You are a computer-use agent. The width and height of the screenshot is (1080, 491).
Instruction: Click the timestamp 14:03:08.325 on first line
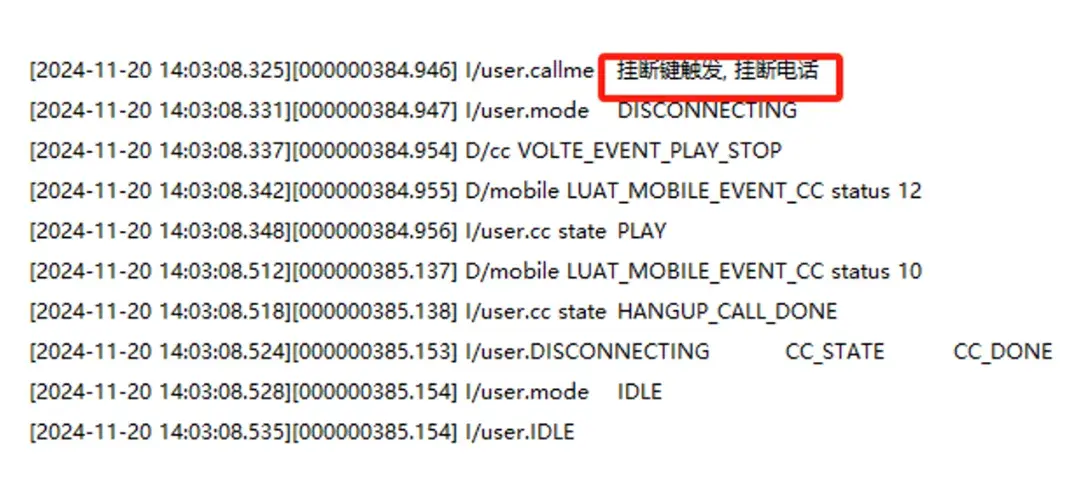point(222,70)
